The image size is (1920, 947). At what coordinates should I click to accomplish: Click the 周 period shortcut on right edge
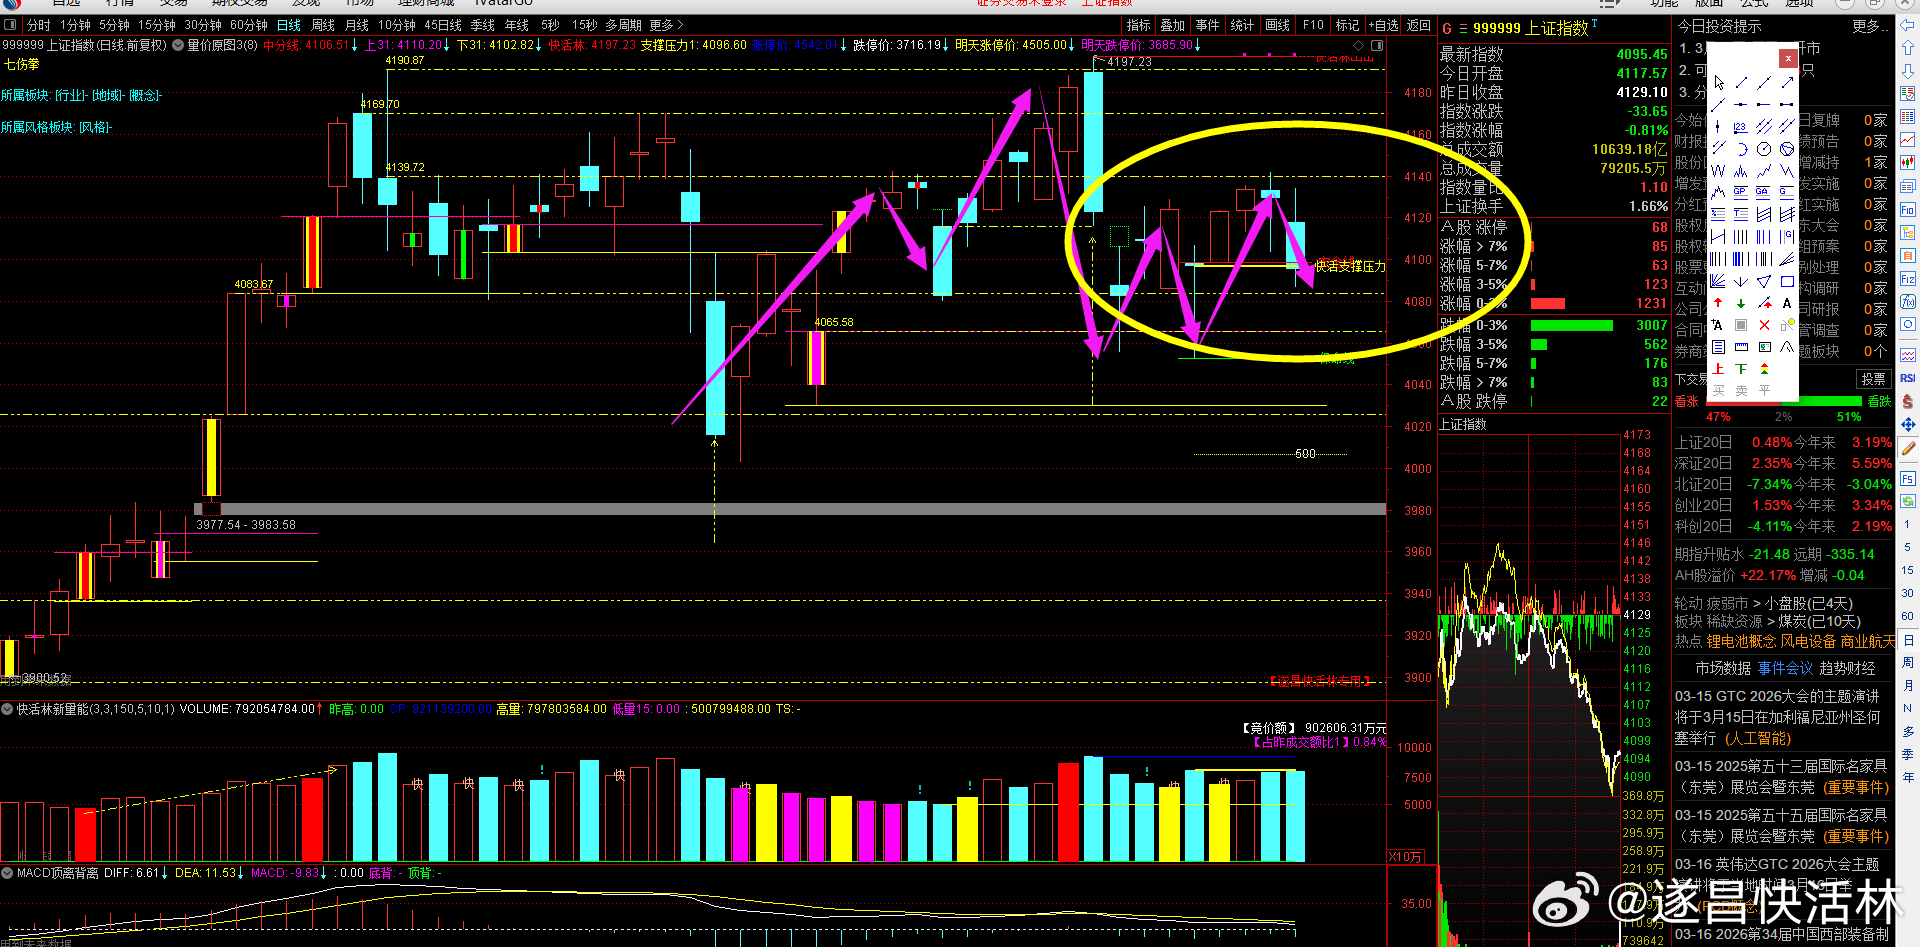(x=1908, y=662)
